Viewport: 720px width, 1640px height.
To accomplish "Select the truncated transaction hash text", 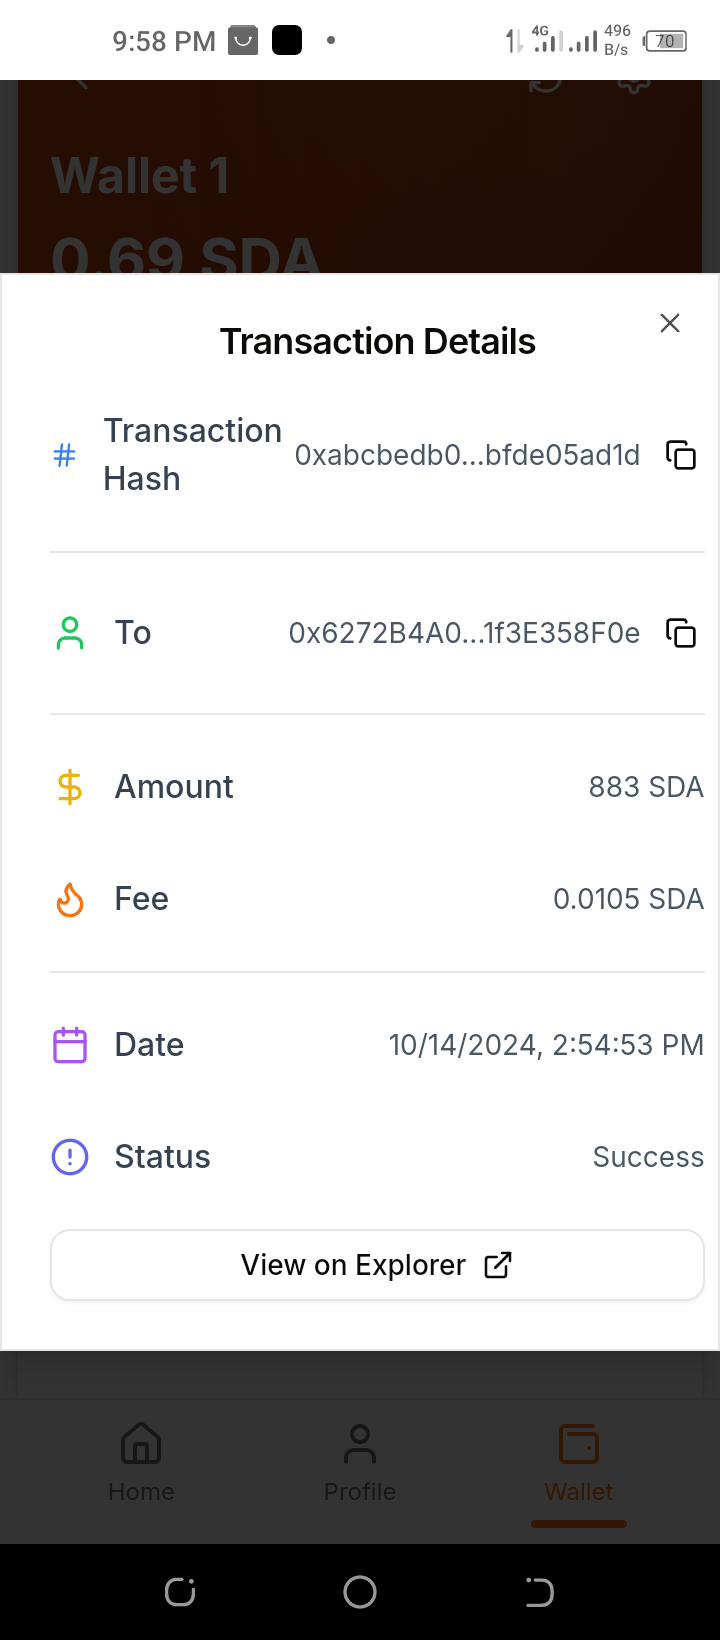I will (467, 455).
